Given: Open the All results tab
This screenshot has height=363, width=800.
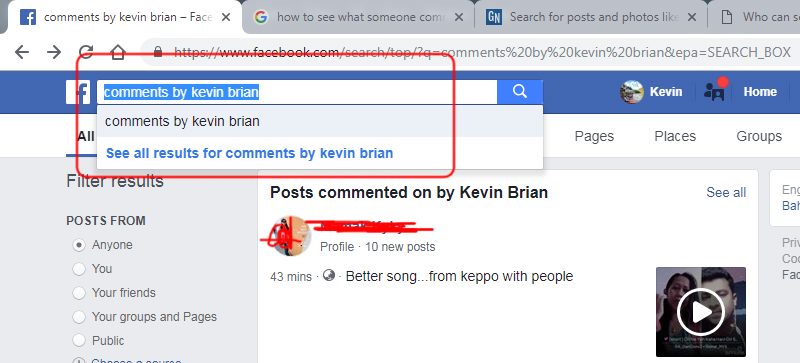Looking at the screenshot, I should [x=86, y=136].
